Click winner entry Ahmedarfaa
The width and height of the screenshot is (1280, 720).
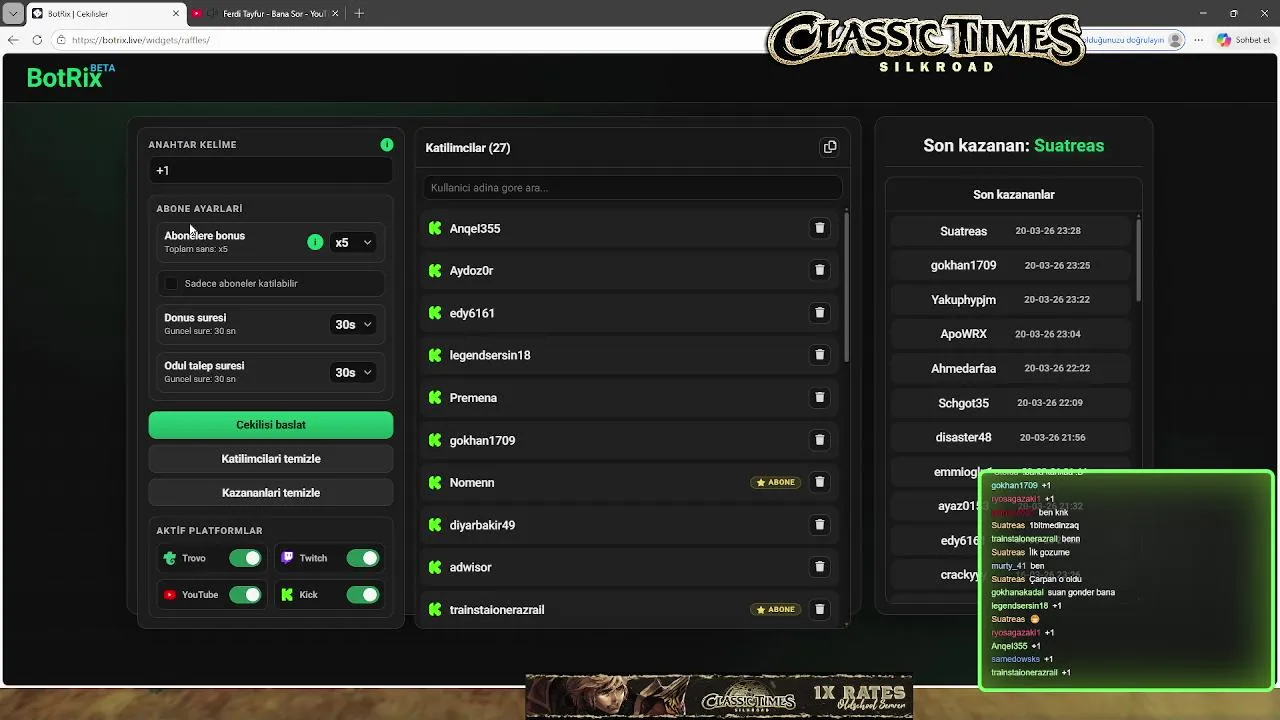1010,369
